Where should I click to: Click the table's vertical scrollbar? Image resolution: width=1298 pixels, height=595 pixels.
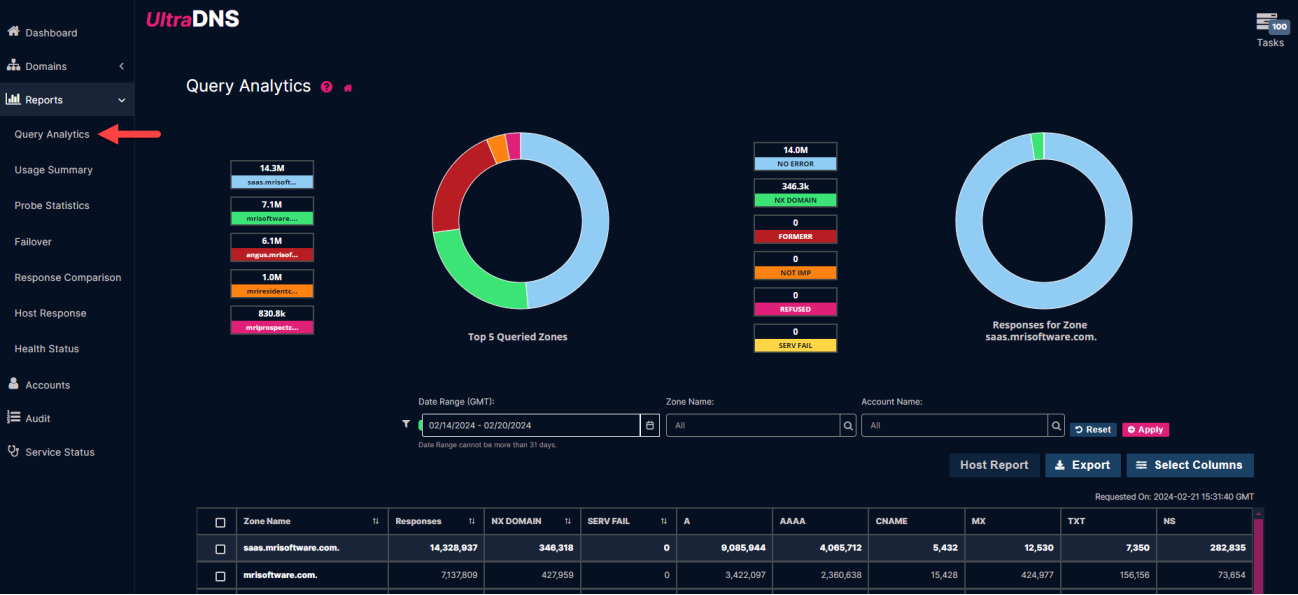click(1258, 550)
